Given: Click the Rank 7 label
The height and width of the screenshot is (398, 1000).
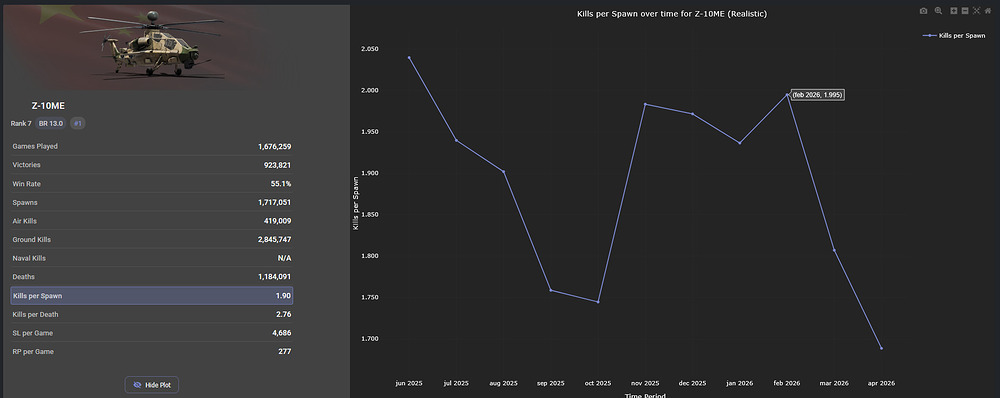Looking at the screenshot, I should pos(21,124).
